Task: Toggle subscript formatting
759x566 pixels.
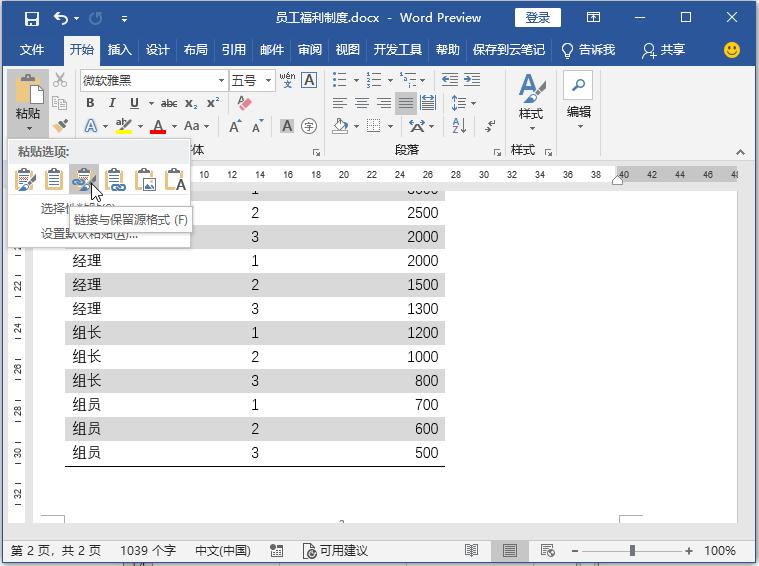Action: click(191, 103)
